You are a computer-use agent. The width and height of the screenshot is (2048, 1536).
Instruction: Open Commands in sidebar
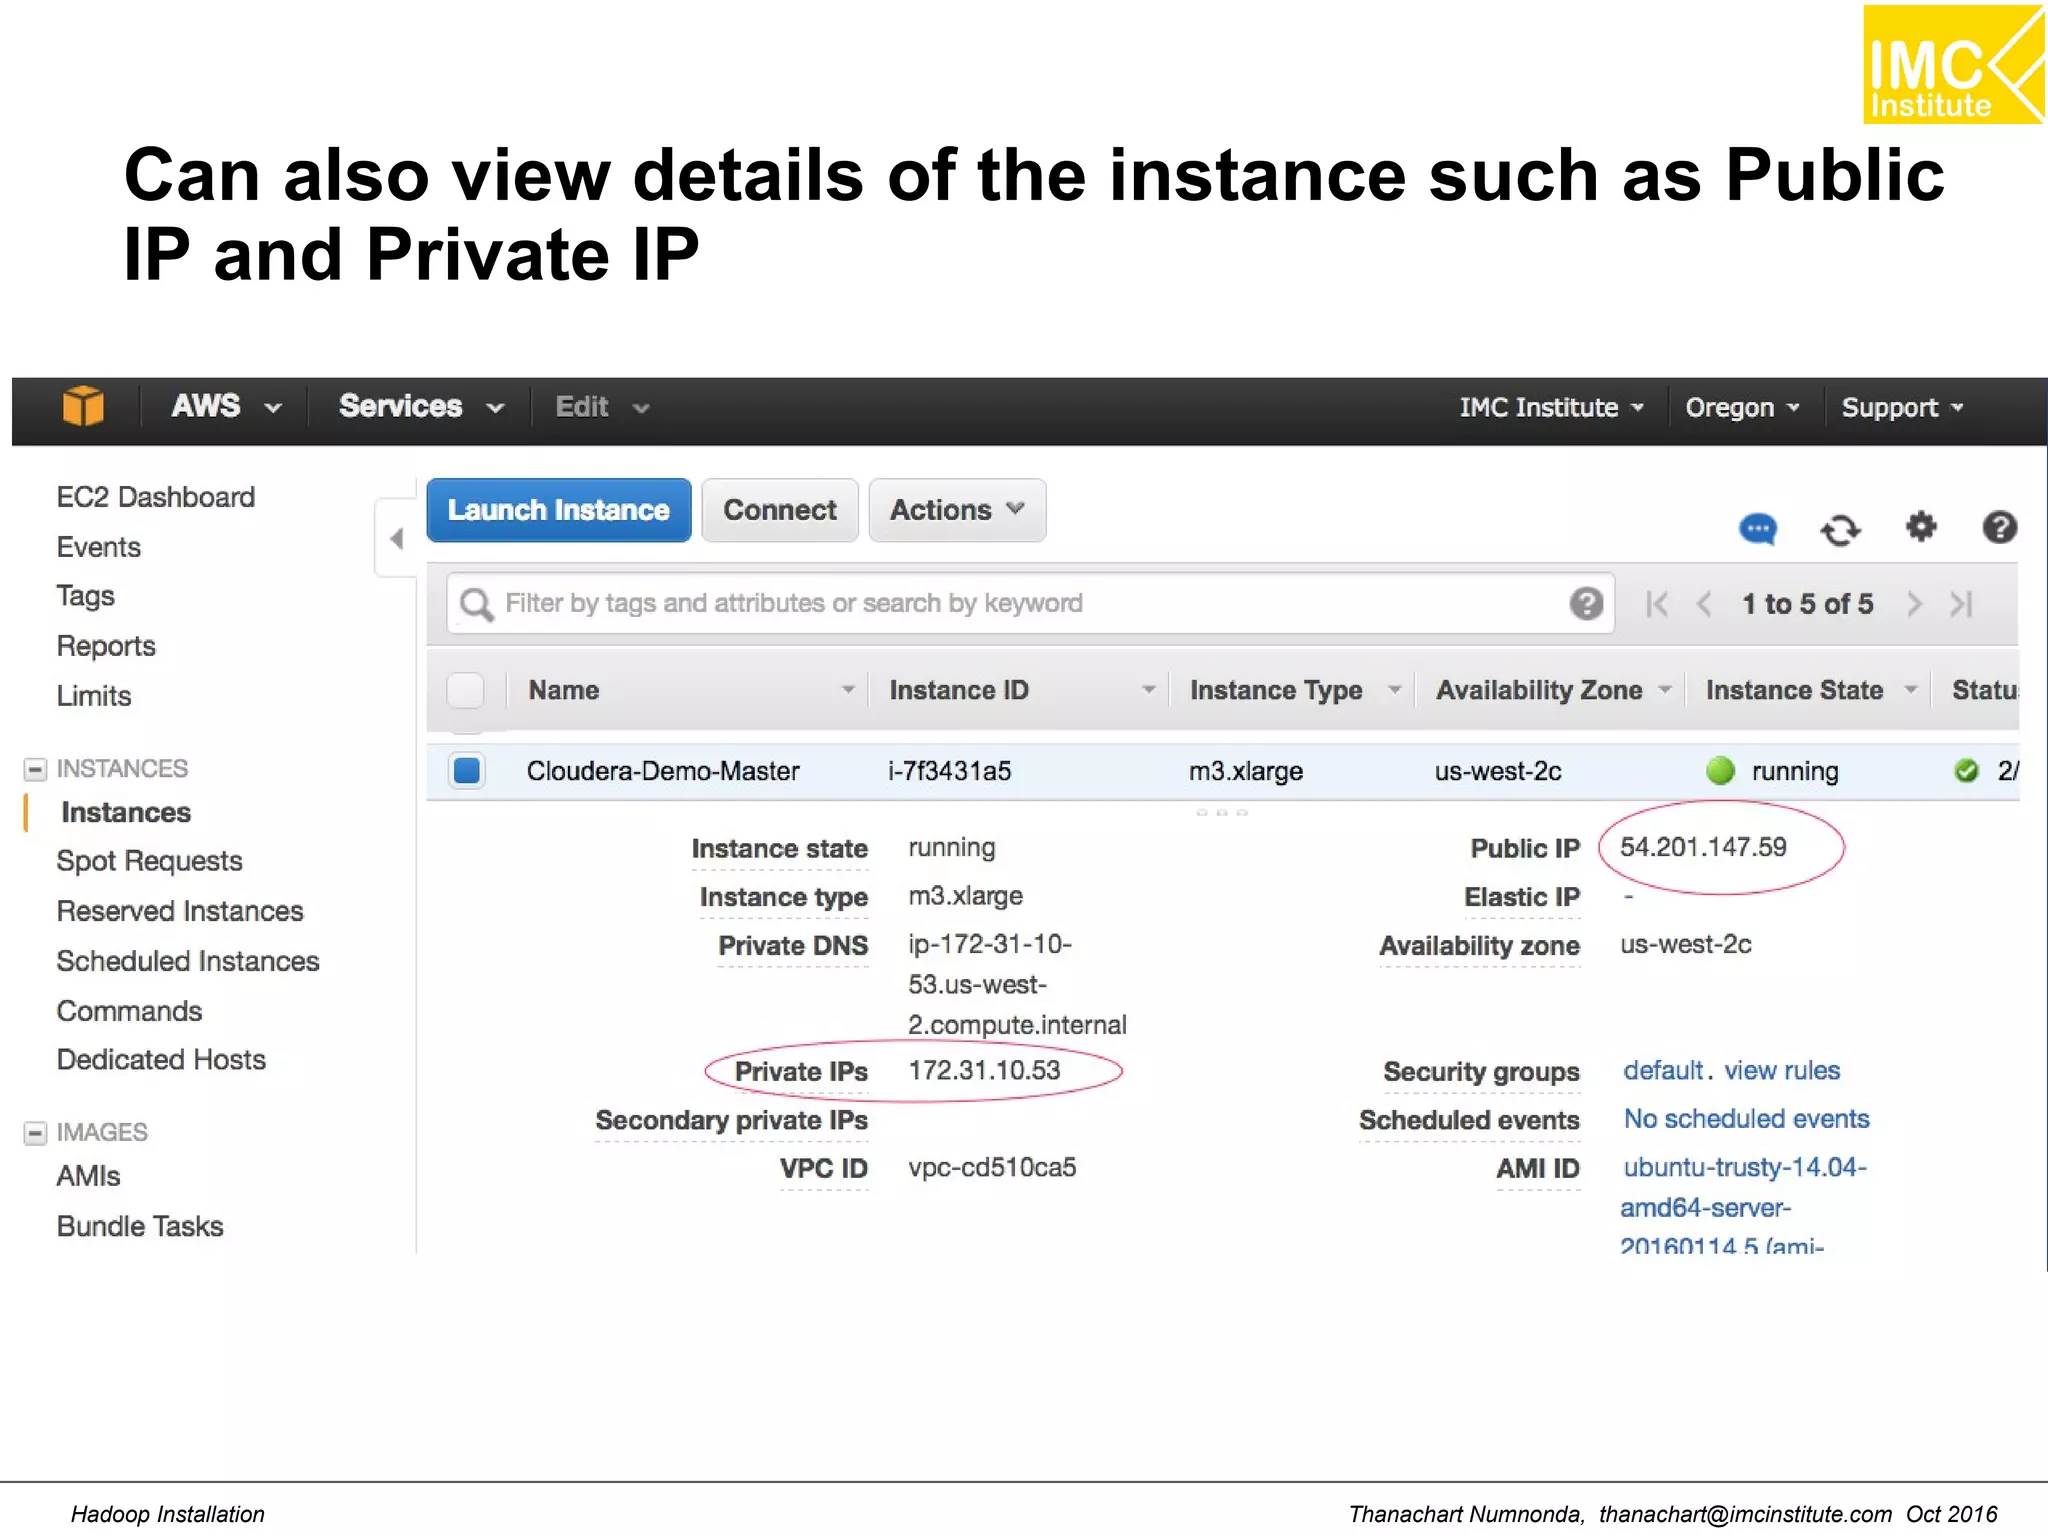point(130,1011)
